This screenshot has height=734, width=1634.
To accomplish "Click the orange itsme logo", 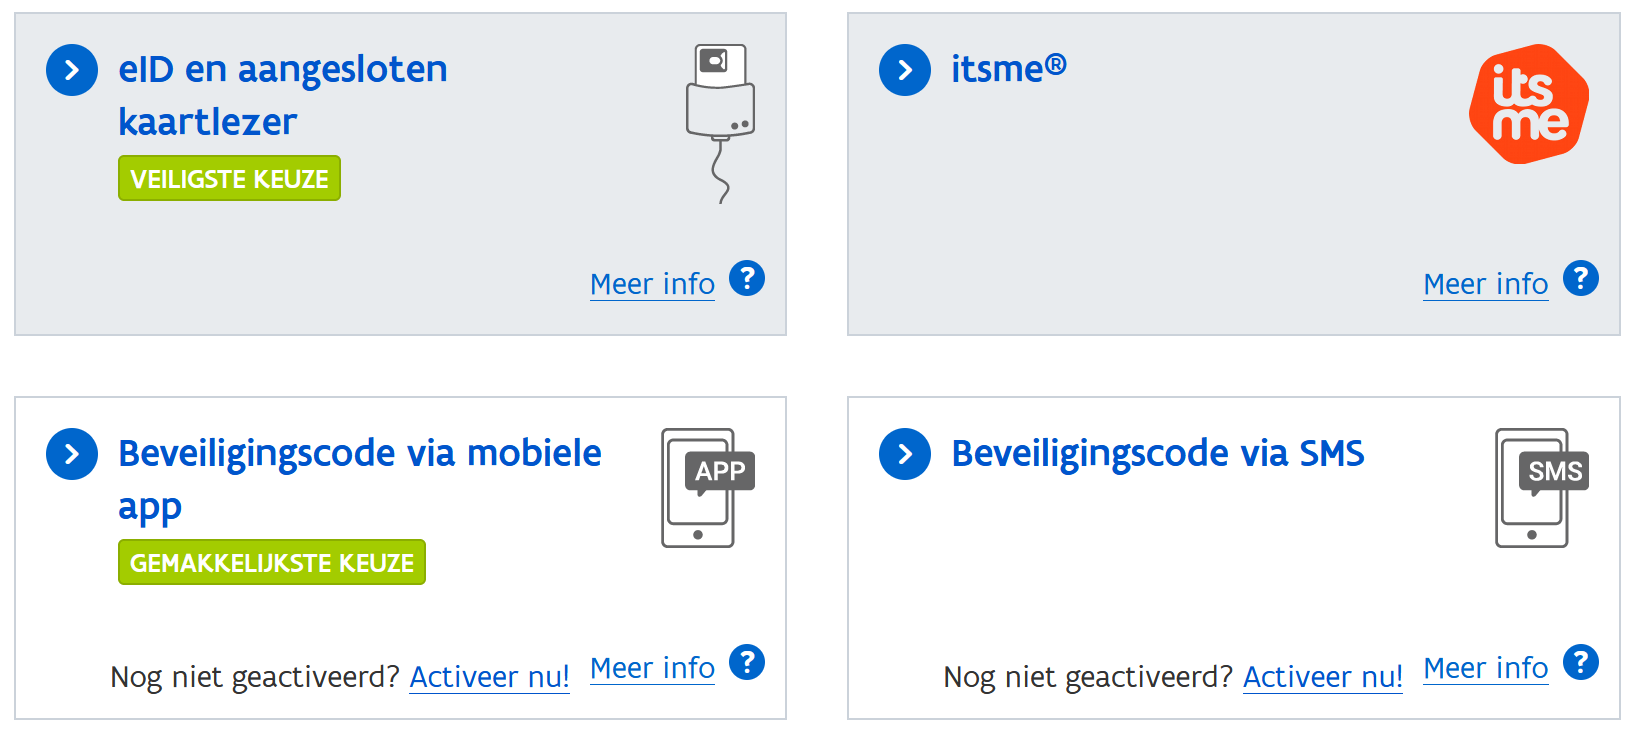I will click(1528, 104).
